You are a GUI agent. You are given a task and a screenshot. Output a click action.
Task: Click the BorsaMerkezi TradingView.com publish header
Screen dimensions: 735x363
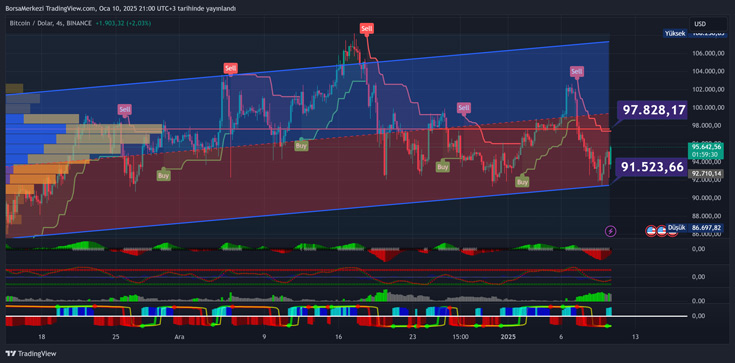tap(120, 8)
